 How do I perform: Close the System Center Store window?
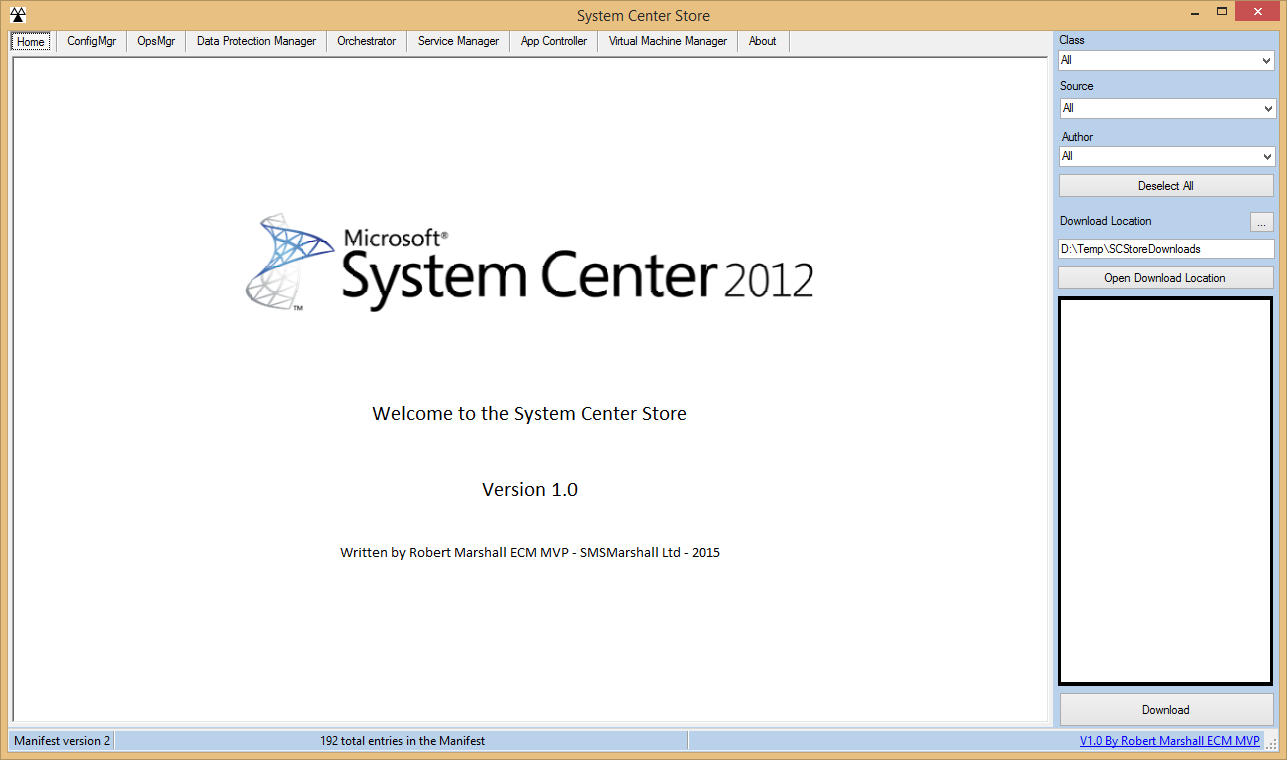(x=1260, y=12)
